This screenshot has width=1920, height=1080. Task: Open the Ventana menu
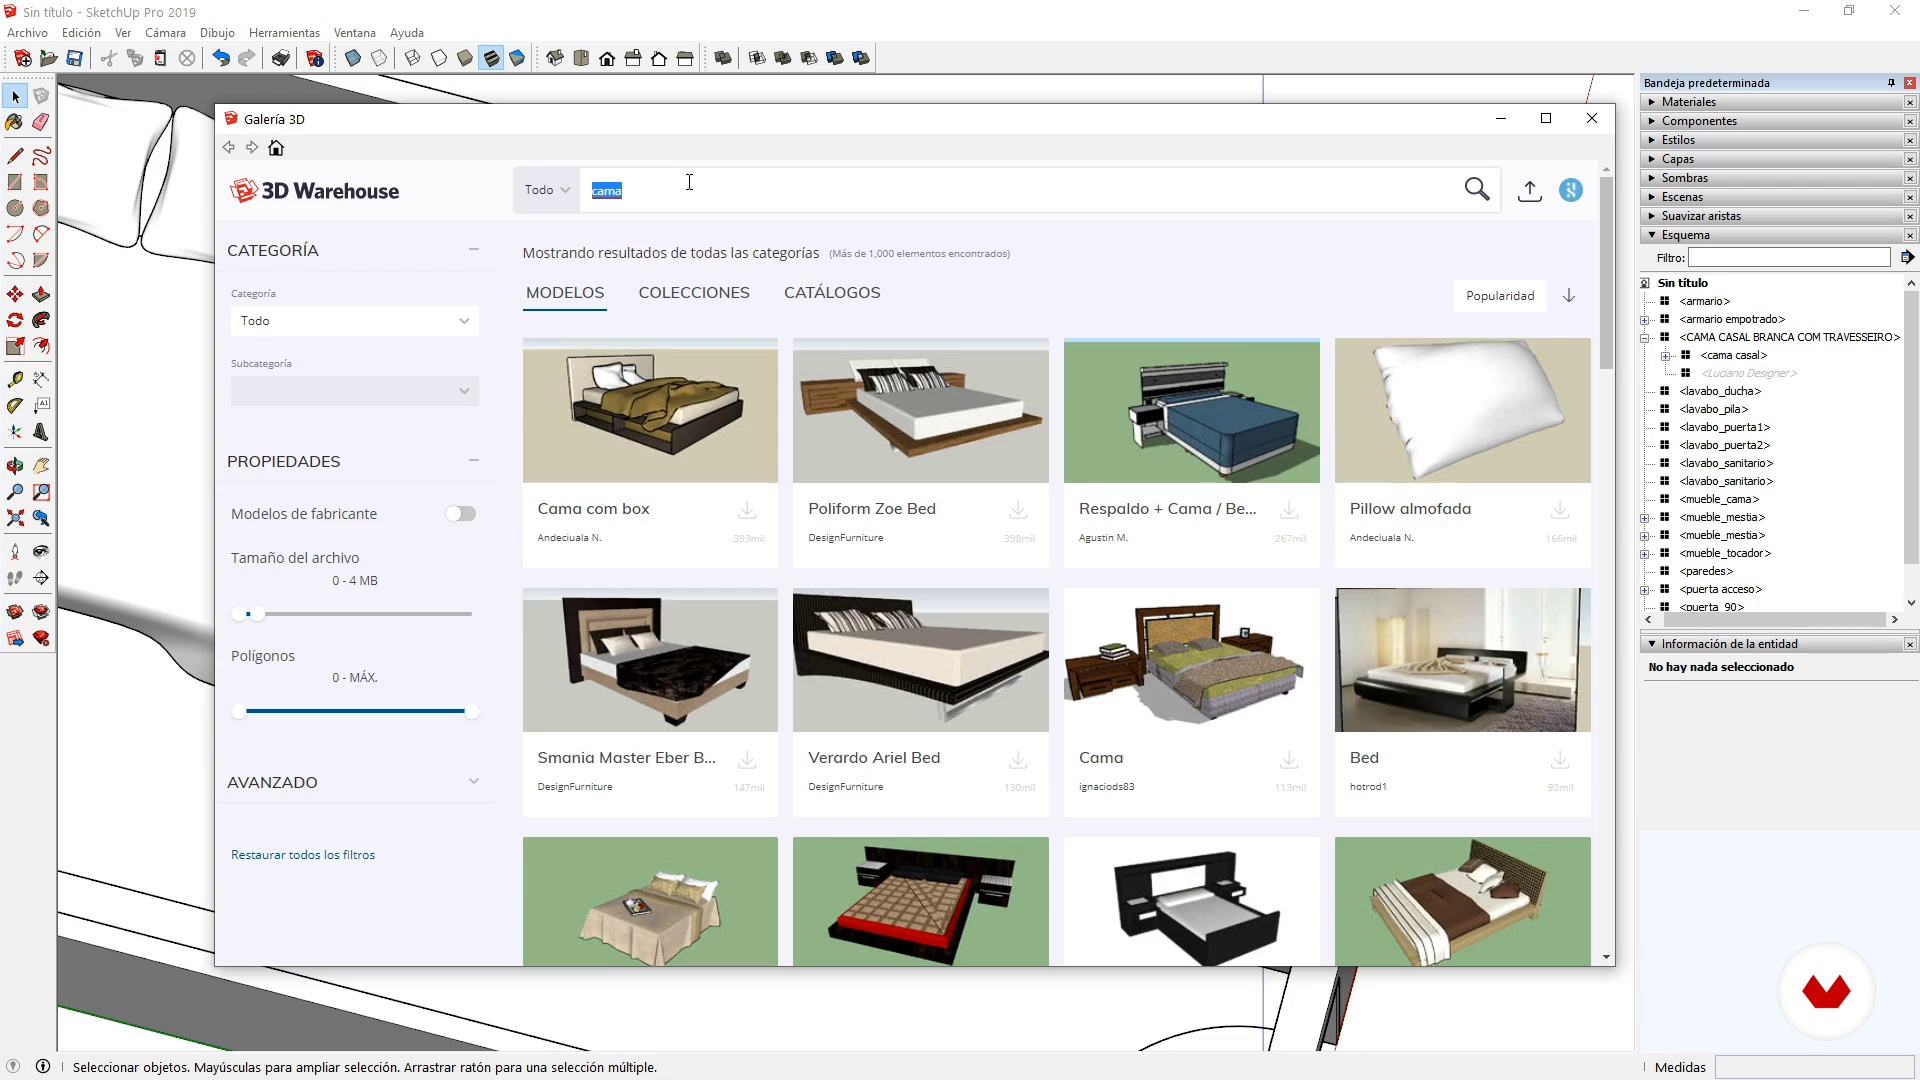(x=354, y=33)
